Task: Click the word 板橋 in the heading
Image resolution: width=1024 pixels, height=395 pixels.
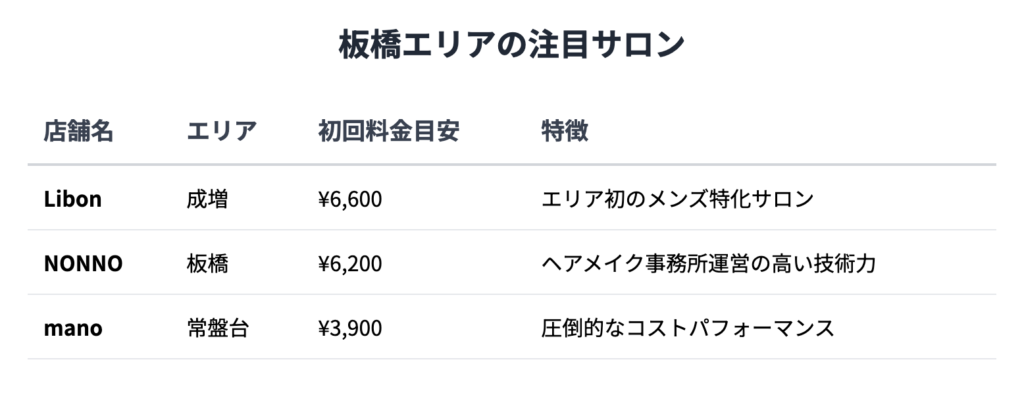Action: pyautogui.click(x=369, y=45)
